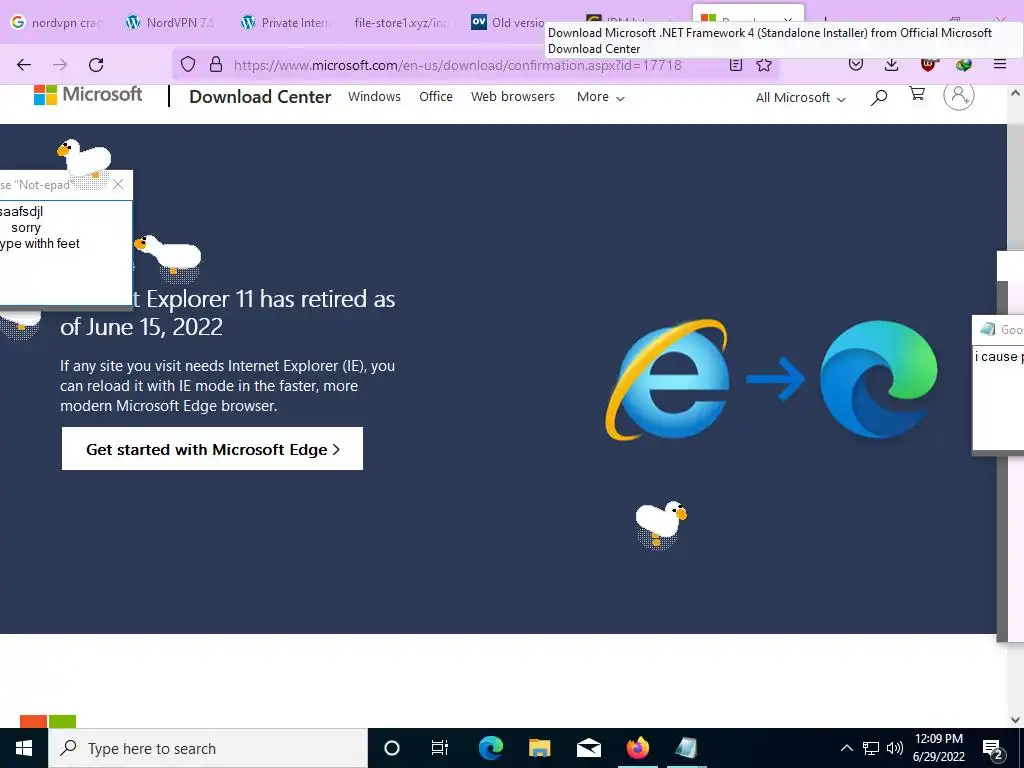Image resolution: width=1024 pixels, height=768 pixels.
Task: Open the Windows navigation item
Action: (374, 97)
